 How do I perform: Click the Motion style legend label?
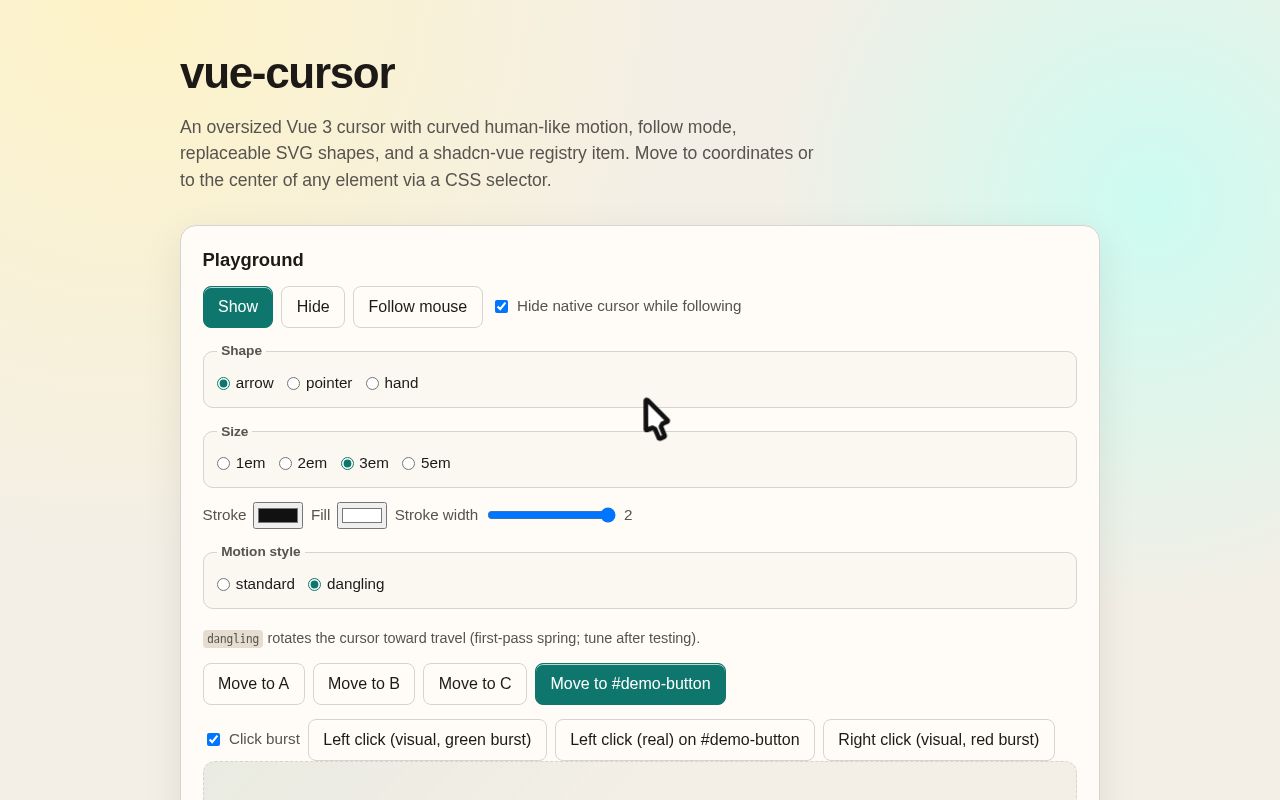261,552
